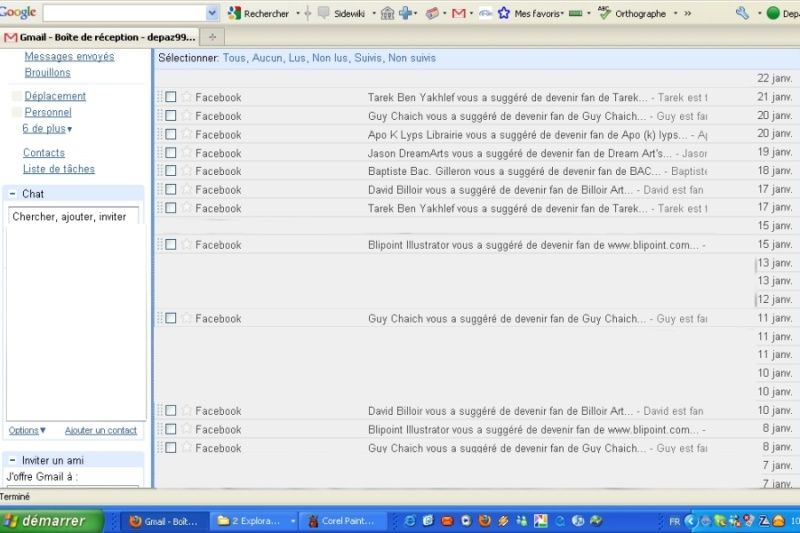Open the Déplacement label
The width and height of the screenshot is (800, 533).
[x=55, y=96]
